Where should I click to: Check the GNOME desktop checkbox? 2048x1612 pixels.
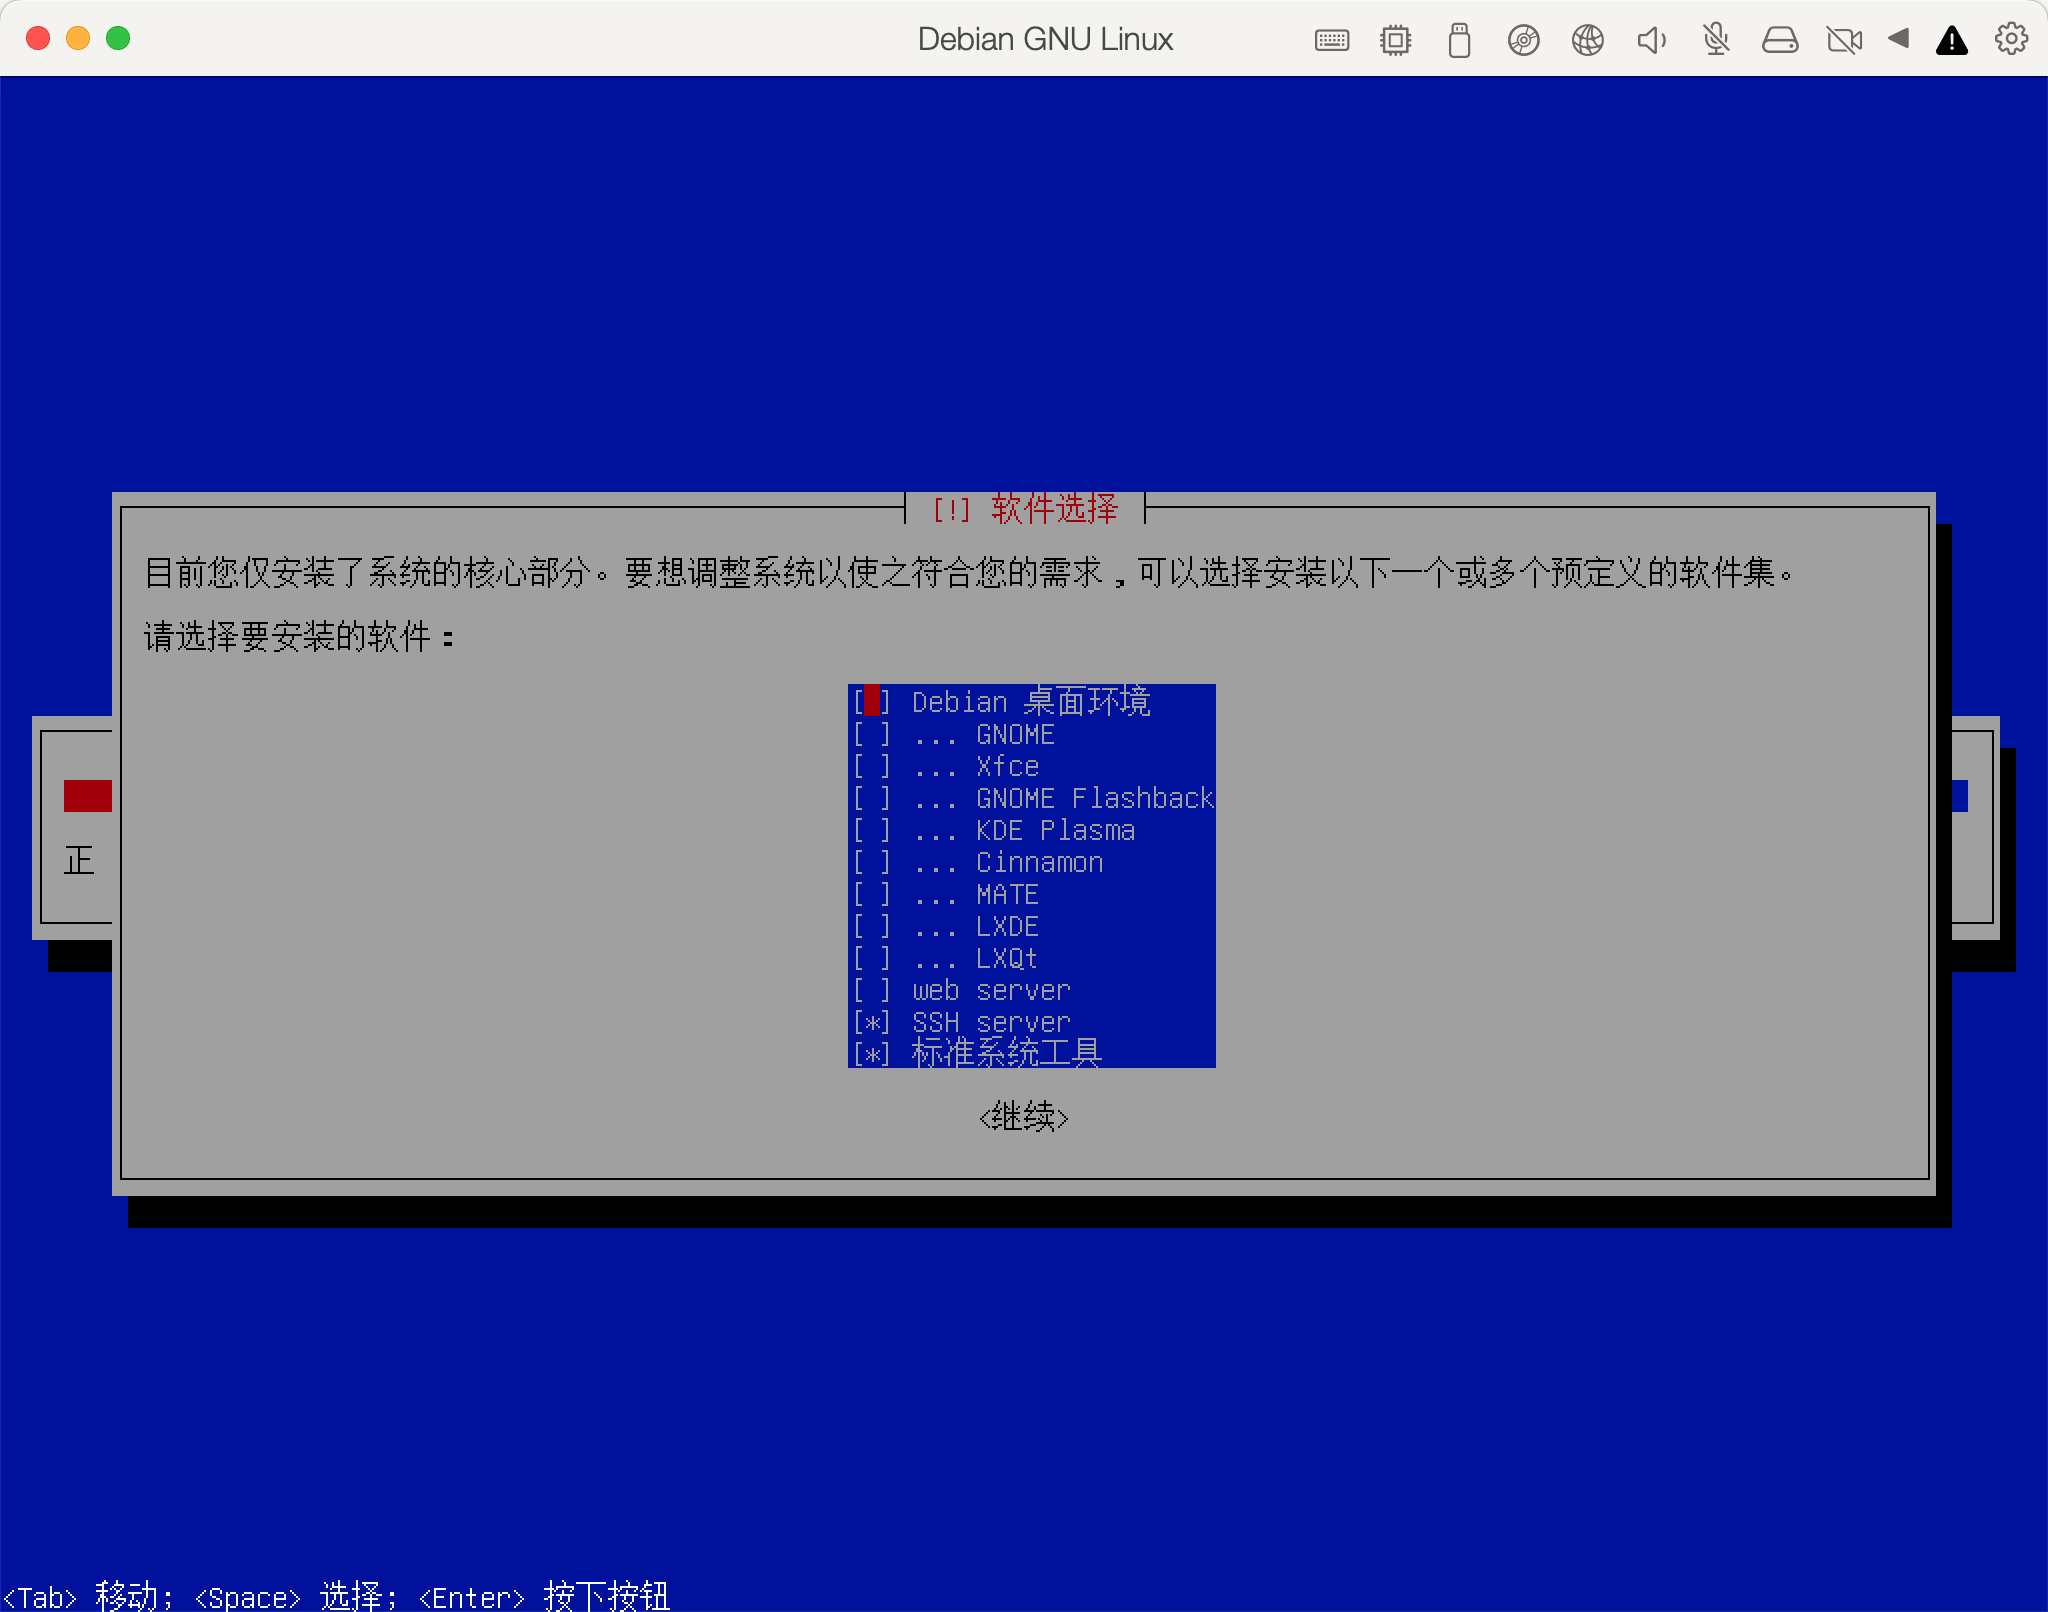(x=872, y=734)
